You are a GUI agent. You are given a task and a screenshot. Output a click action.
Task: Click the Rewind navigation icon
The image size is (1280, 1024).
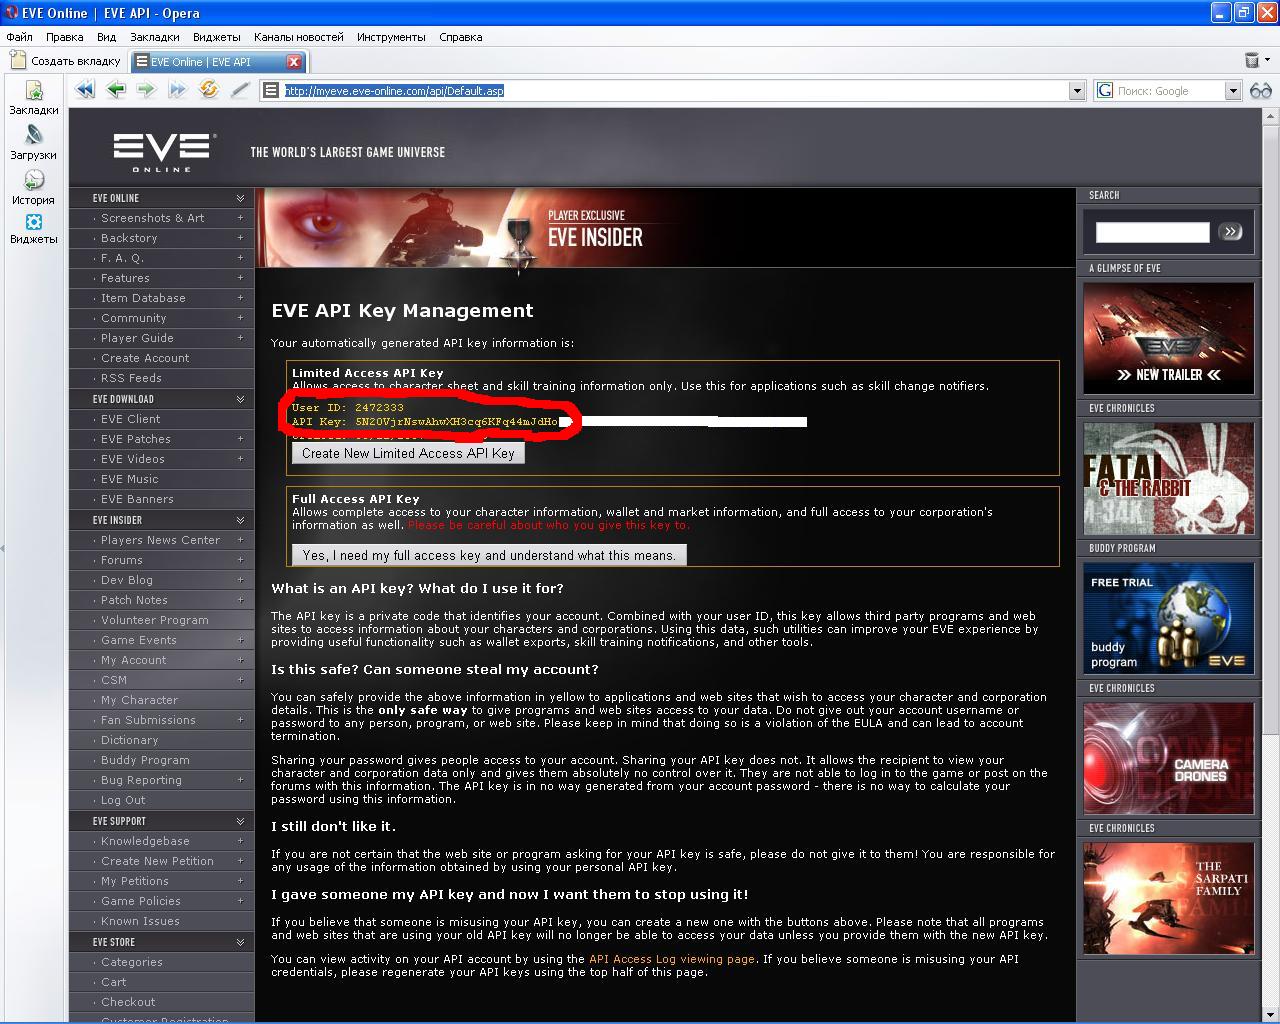click(85, 90)
